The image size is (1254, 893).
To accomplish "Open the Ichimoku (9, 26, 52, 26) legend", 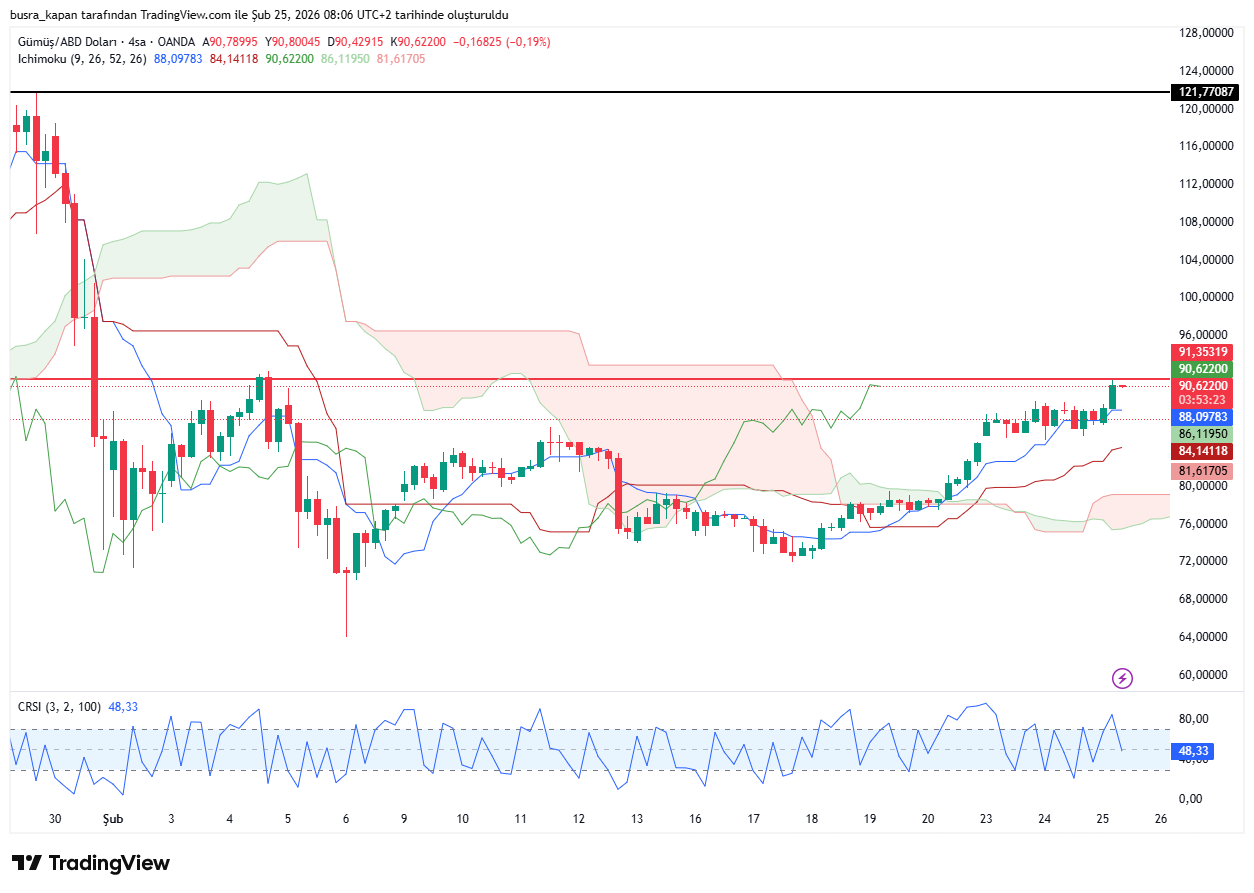I will pos(82,59).
